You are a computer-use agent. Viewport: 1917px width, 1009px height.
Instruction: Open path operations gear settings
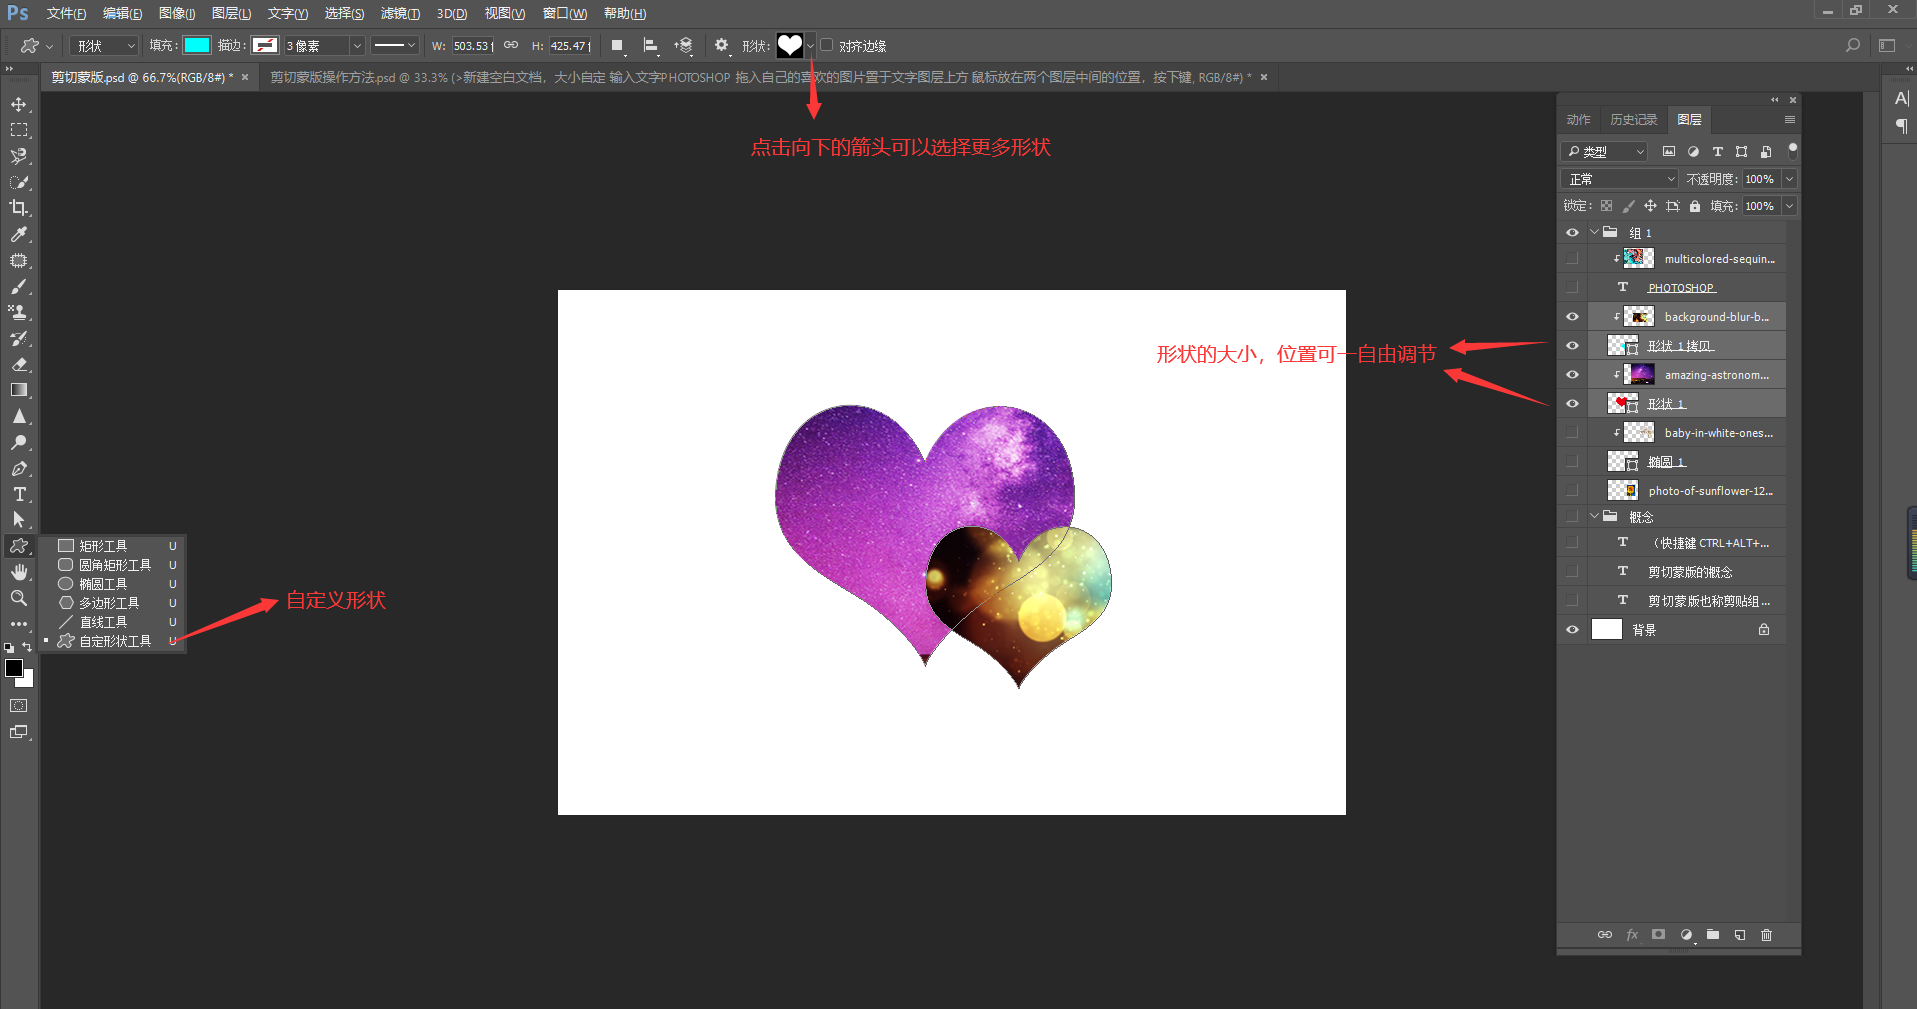point(721,45)
